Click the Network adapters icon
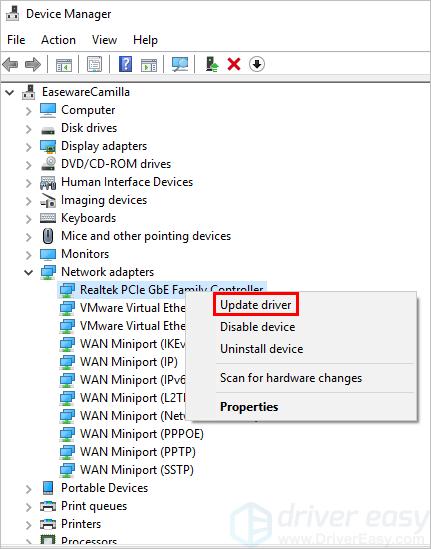 coord(48,272)
